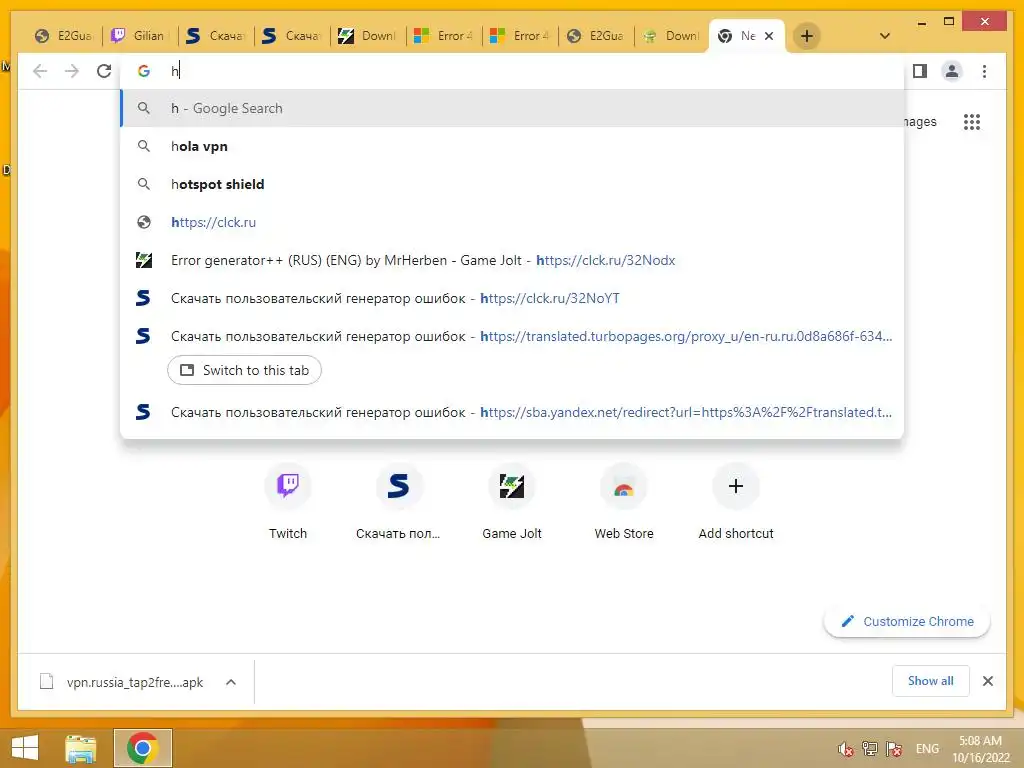1024x768 pixels.
Task: Click the 'Switch to this tab' button
Action: (x=244, y=370)
